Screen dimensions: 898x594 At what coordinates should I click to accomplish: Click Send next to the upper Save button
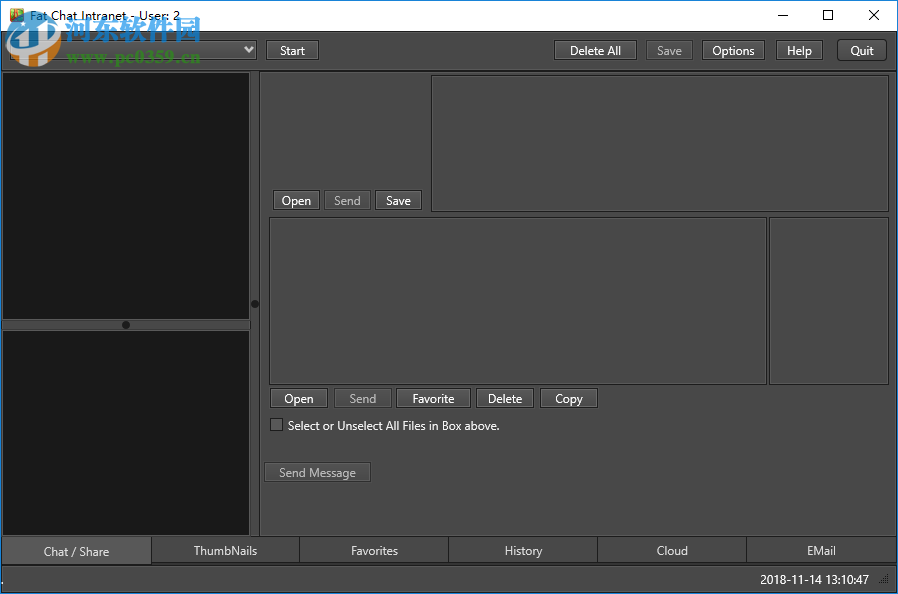[347, 200]
